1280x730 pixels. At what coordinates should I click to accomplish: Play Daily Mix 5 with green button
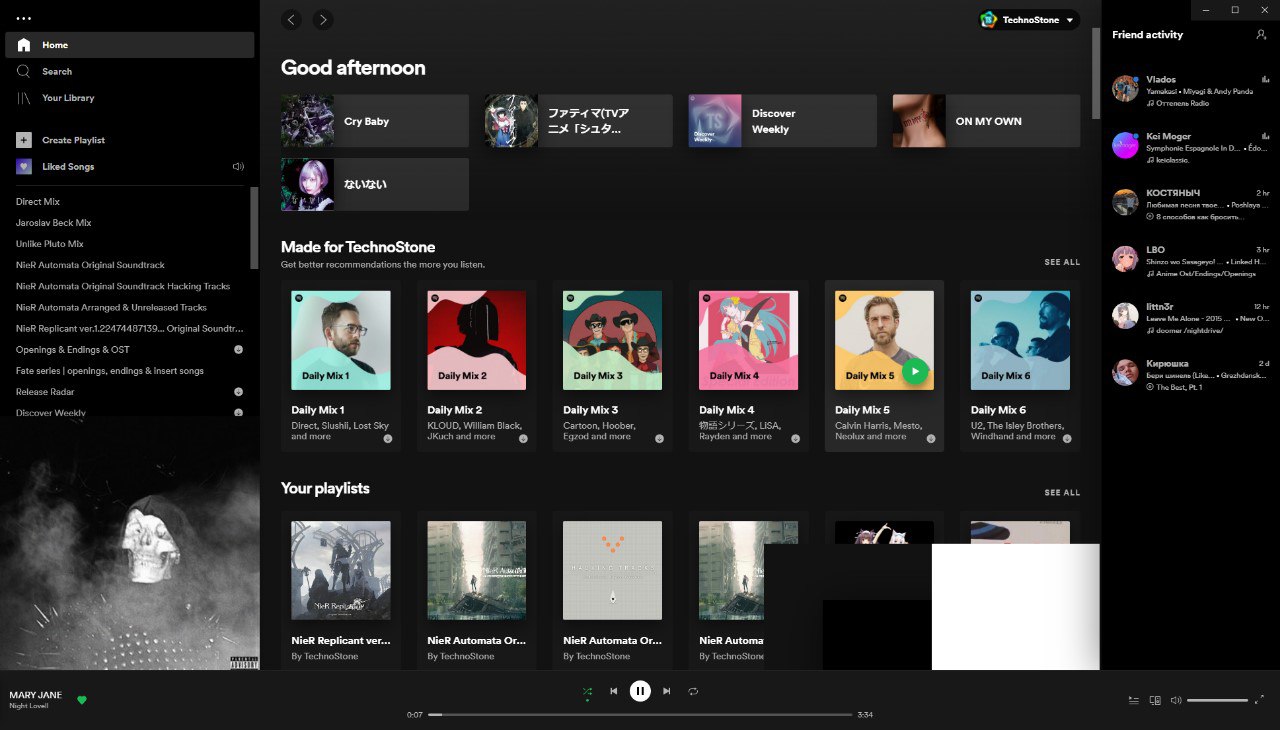(x=915, y=371)
